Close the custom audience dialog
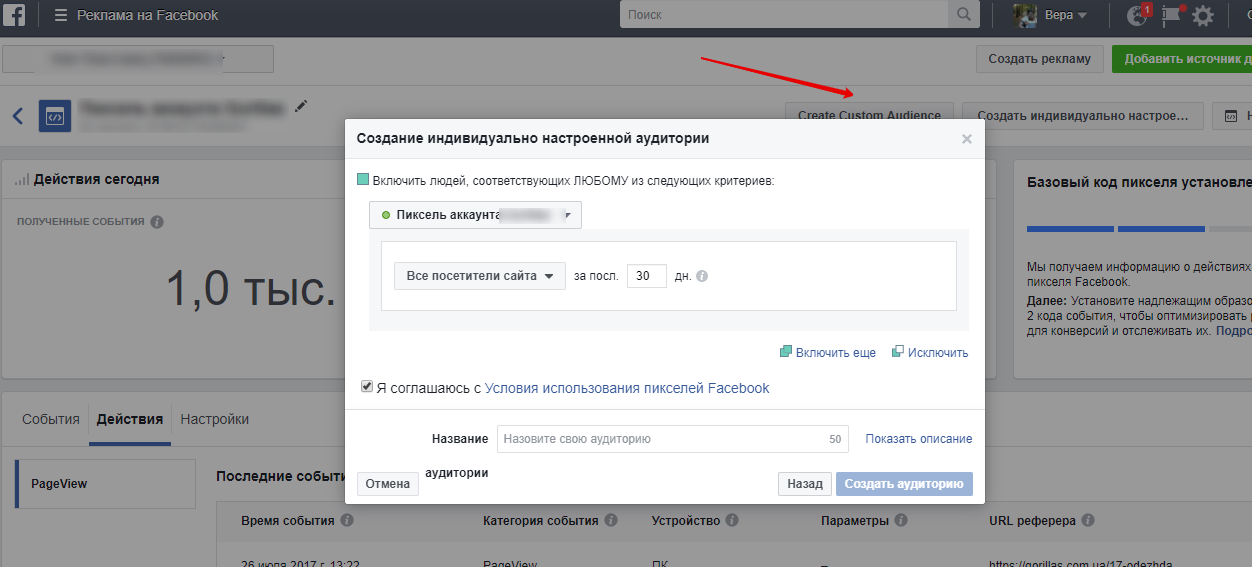This screenshot has width=1252, height=567. coord(966,139)
